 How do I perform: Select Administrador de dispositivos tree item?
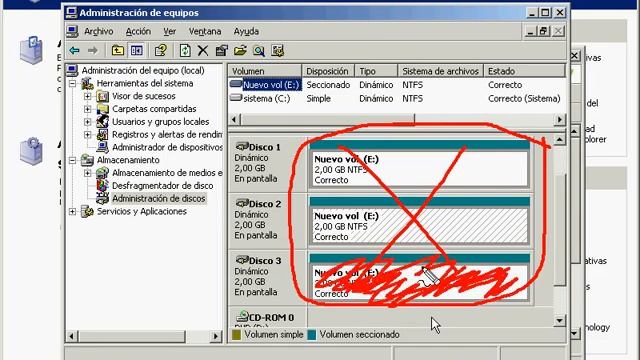pos(167,147)
